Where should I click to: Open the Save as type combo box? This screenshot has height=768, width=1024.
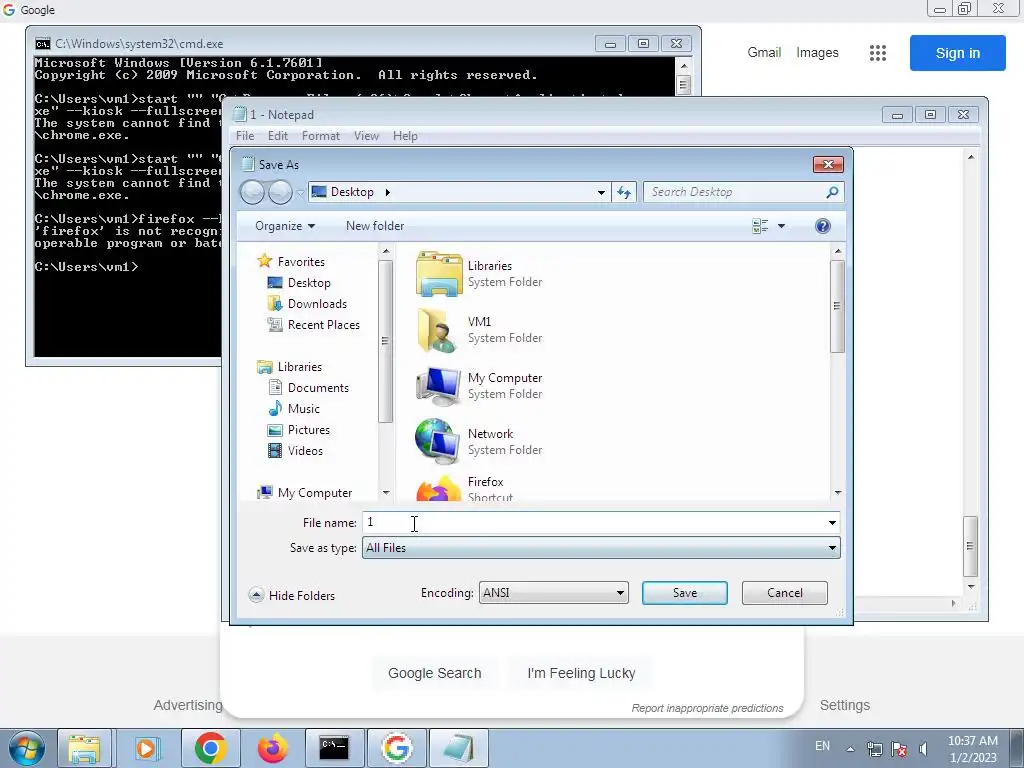tap(601, 548)
